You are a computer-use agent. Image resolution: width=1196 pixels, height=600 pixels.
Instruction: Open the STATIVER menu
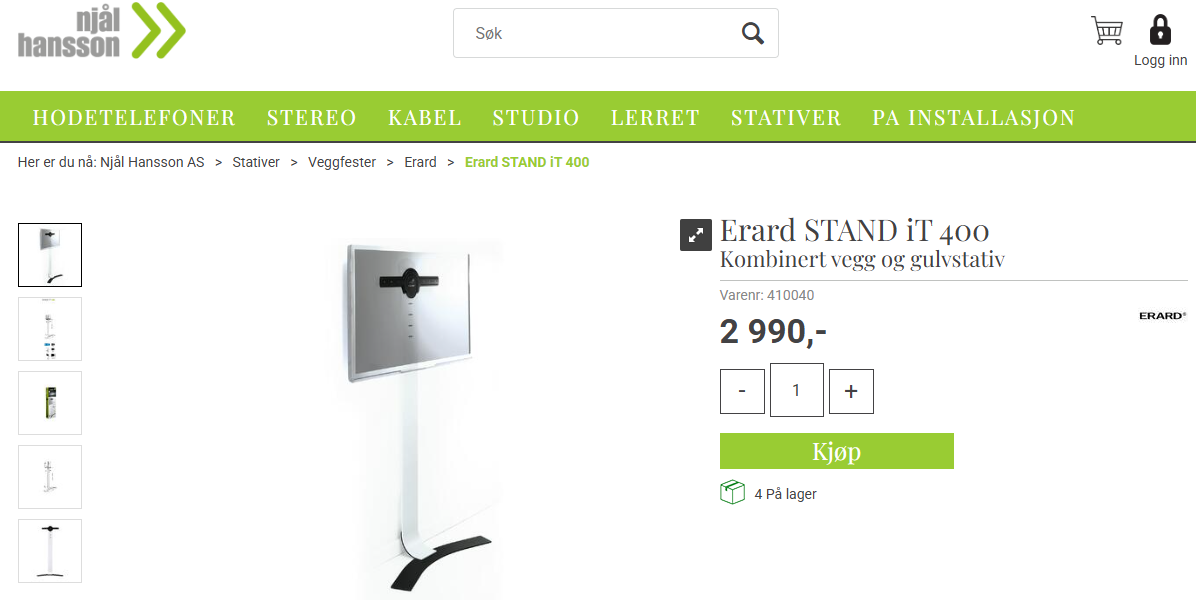[x=786, y=117]
